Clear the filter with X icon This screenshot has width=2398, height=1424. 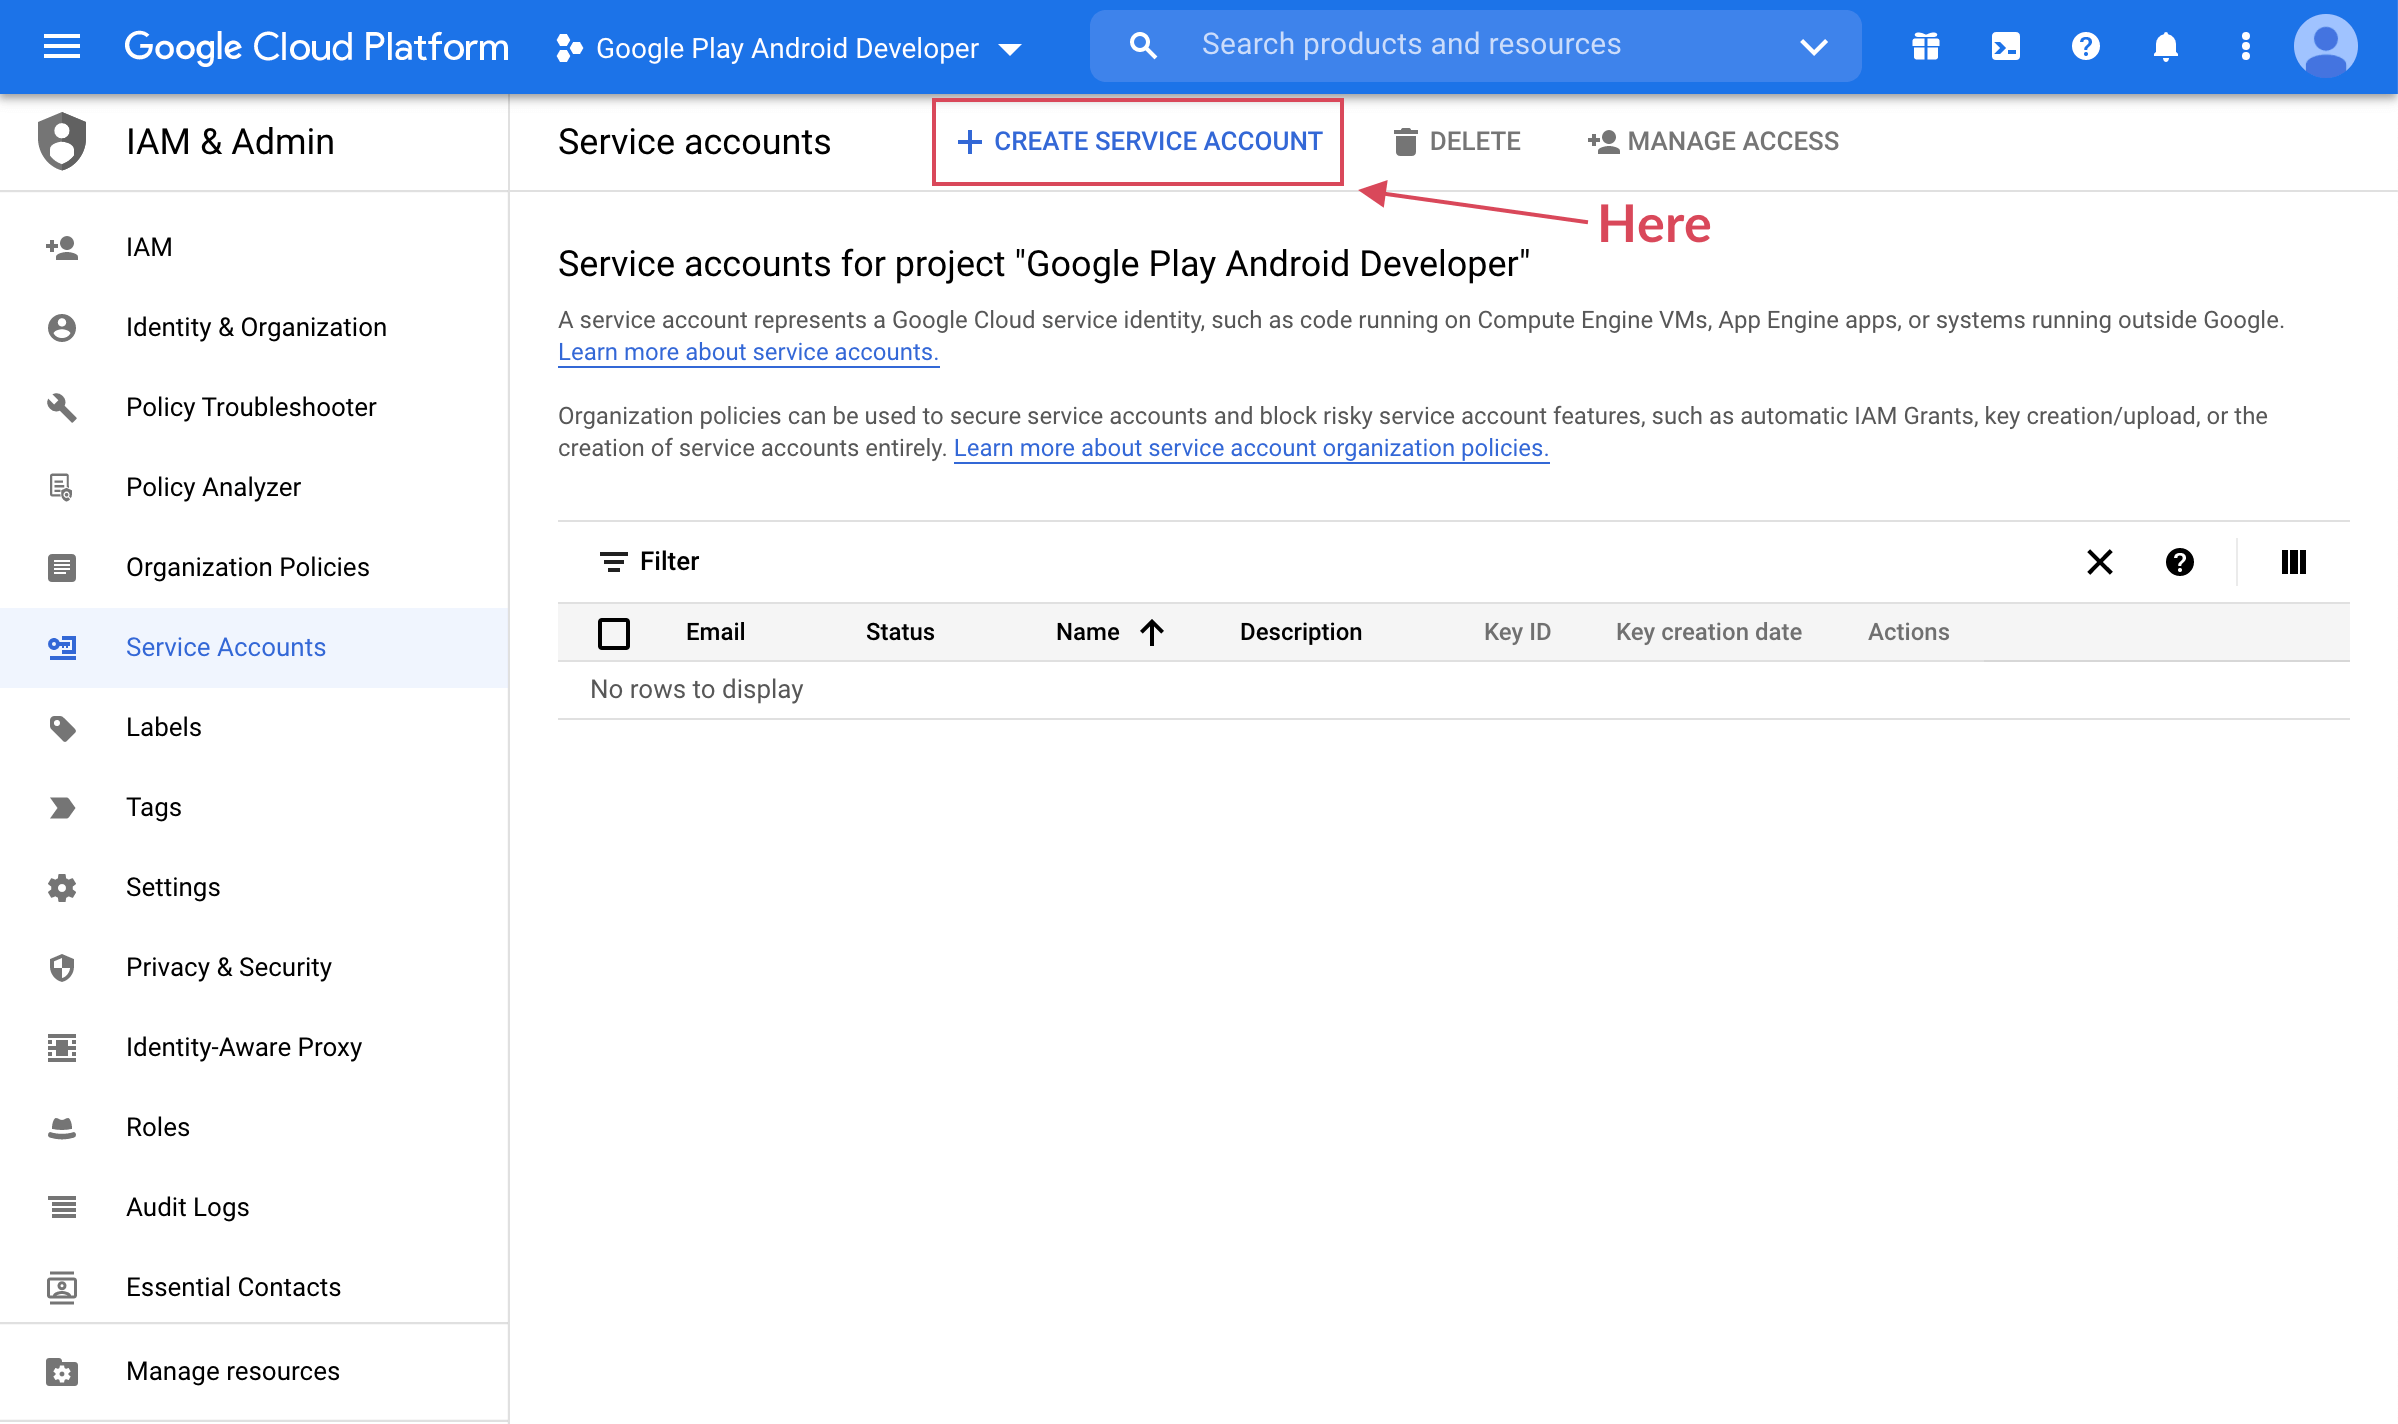point(2099,562)
